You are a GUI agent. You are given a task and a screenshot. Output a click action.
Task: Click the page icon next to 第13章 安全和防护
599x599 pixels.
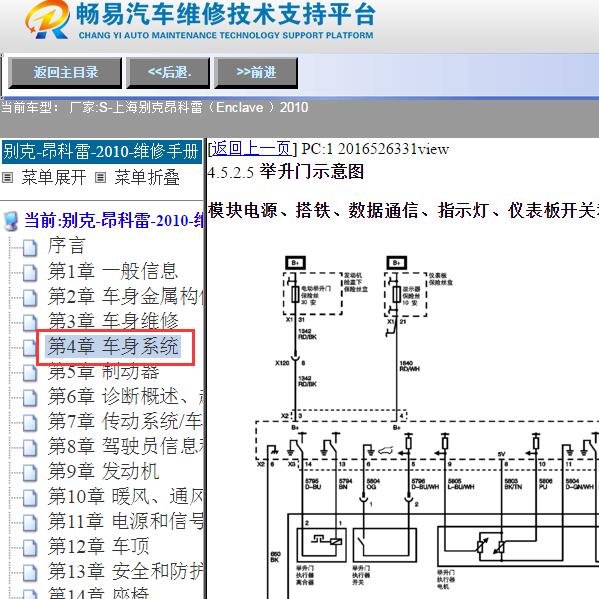tap(30, 573)
